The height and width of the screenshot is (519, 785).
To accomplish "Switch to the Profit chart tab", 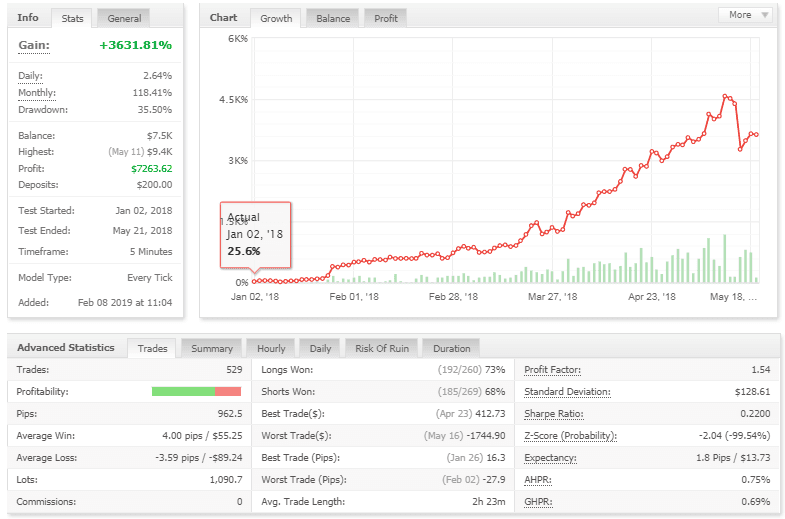I will (385, 18).
